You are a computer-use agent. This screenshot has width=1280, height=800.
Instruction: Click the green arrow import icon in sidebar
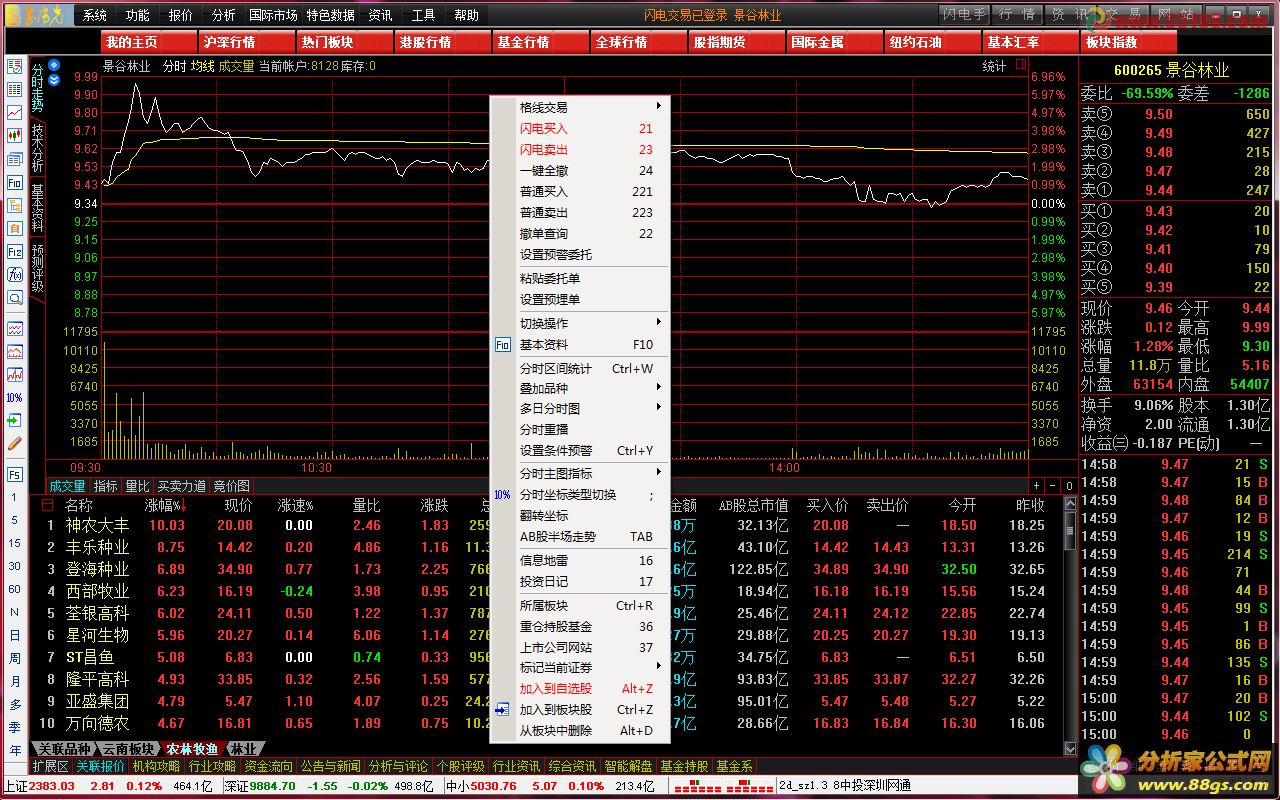[x=15, y=420]
